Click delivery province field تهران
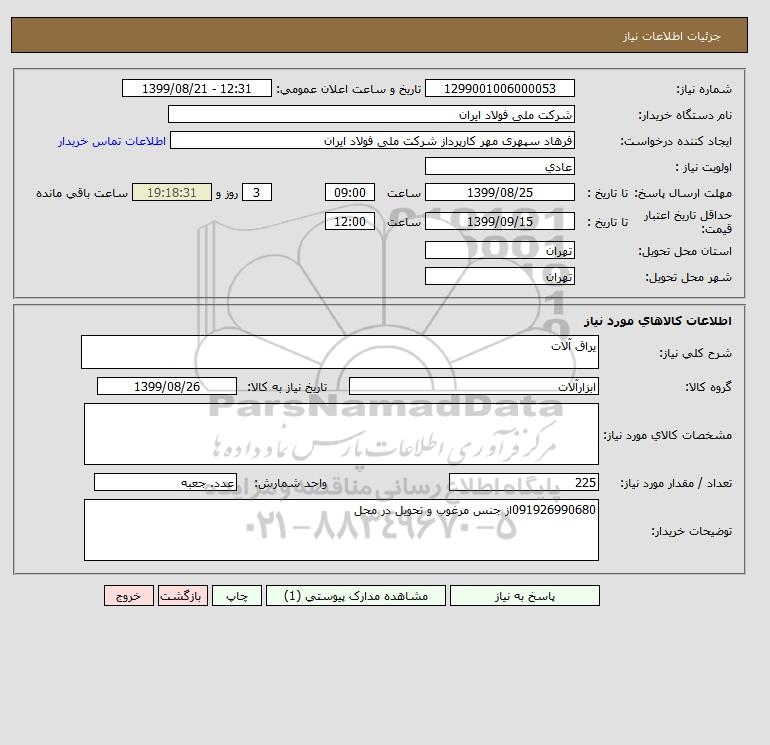The image size is (770, 745). 499,250
